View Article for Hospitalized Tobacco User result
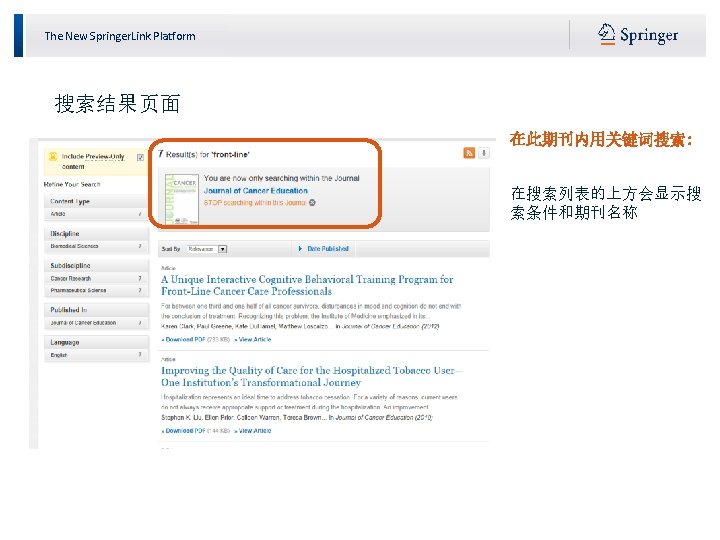 click(x=253, y=431)
